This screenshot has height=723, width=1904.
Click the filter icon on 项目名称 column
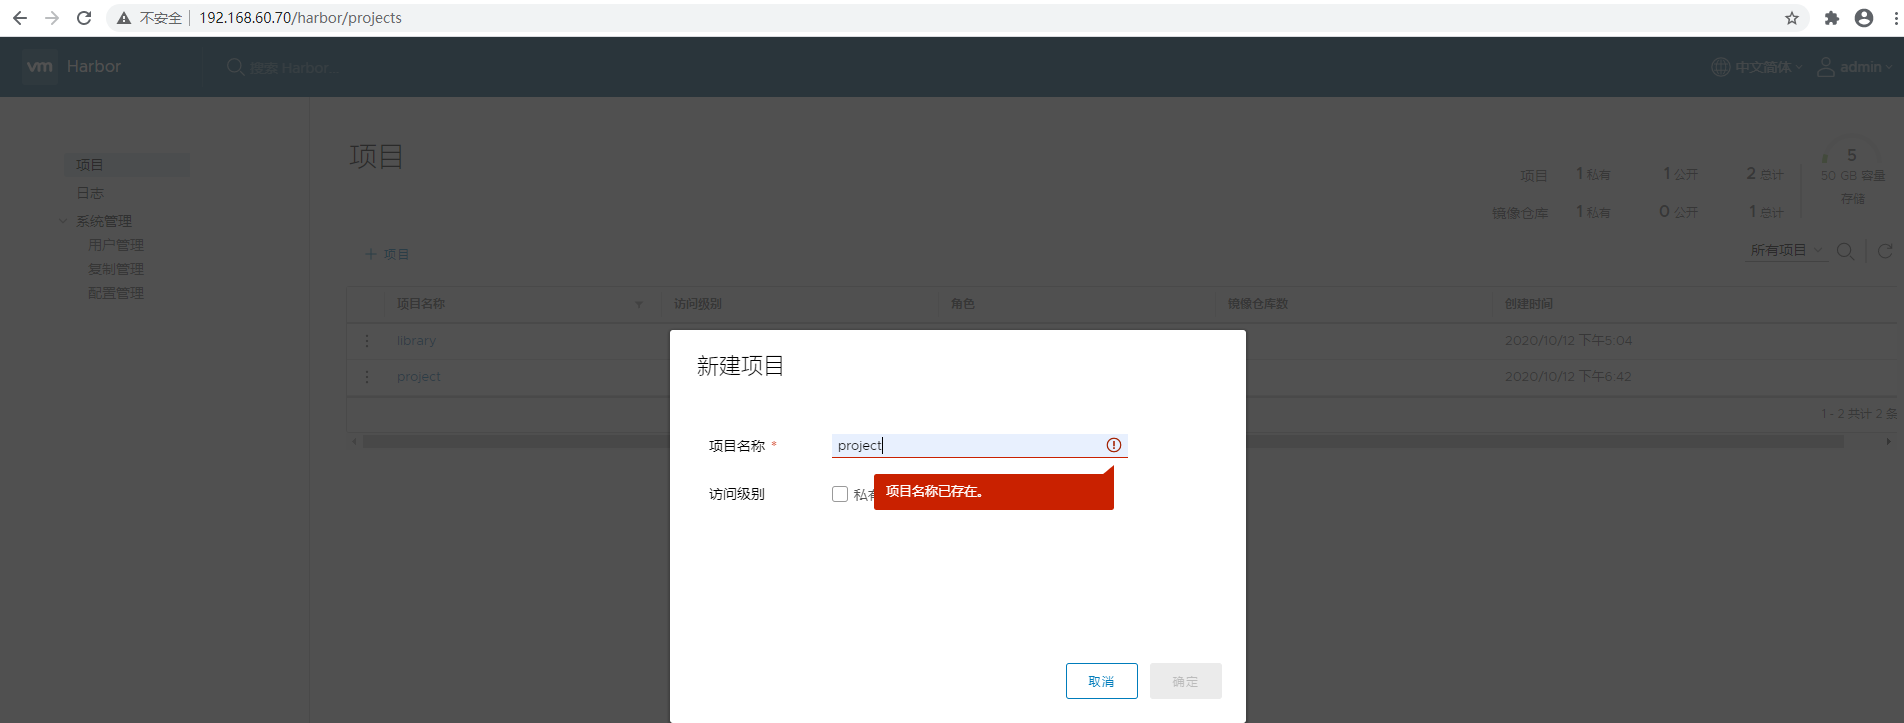639,304
